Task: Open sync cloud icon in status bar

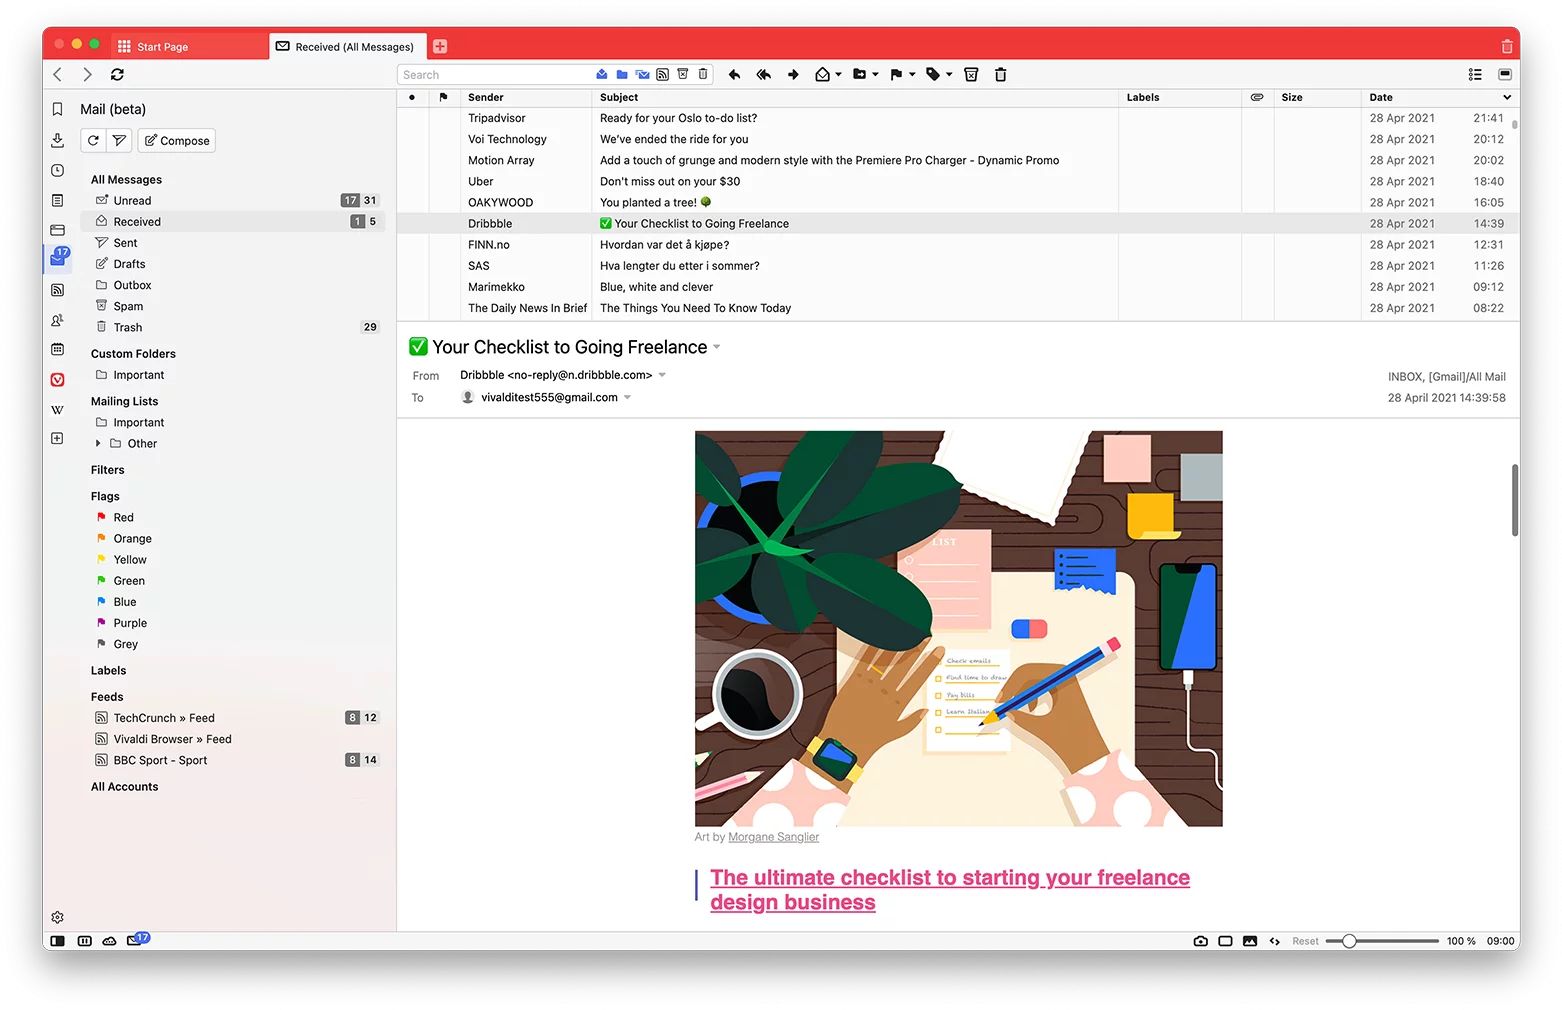Action: (x=109, y=941)
